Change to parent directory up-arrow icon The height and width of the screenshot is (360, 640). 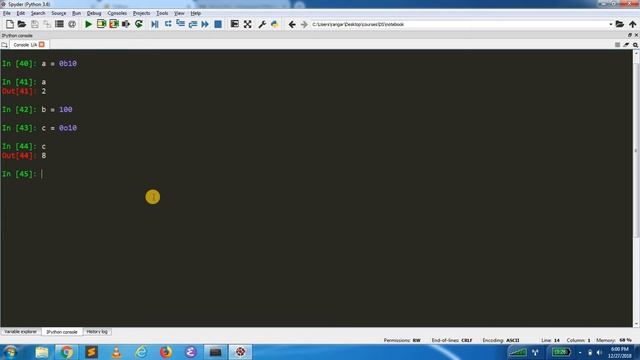click(x=632, y=24)
